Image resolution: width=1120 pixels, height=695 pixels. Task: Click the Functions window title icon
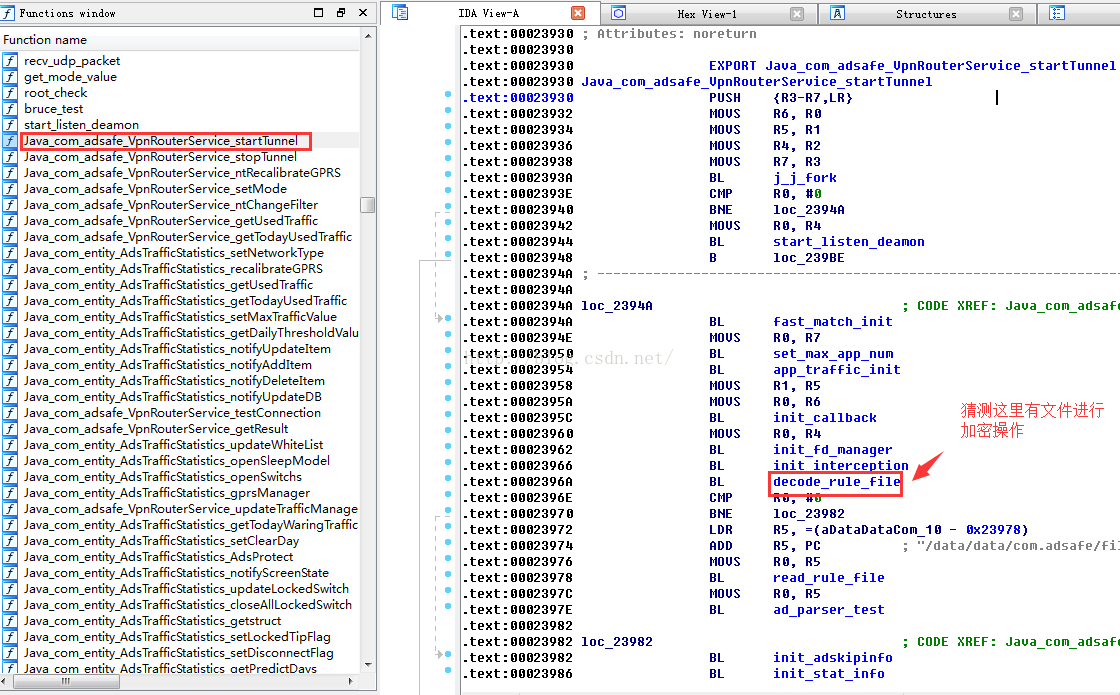click(x=8, y=13)
